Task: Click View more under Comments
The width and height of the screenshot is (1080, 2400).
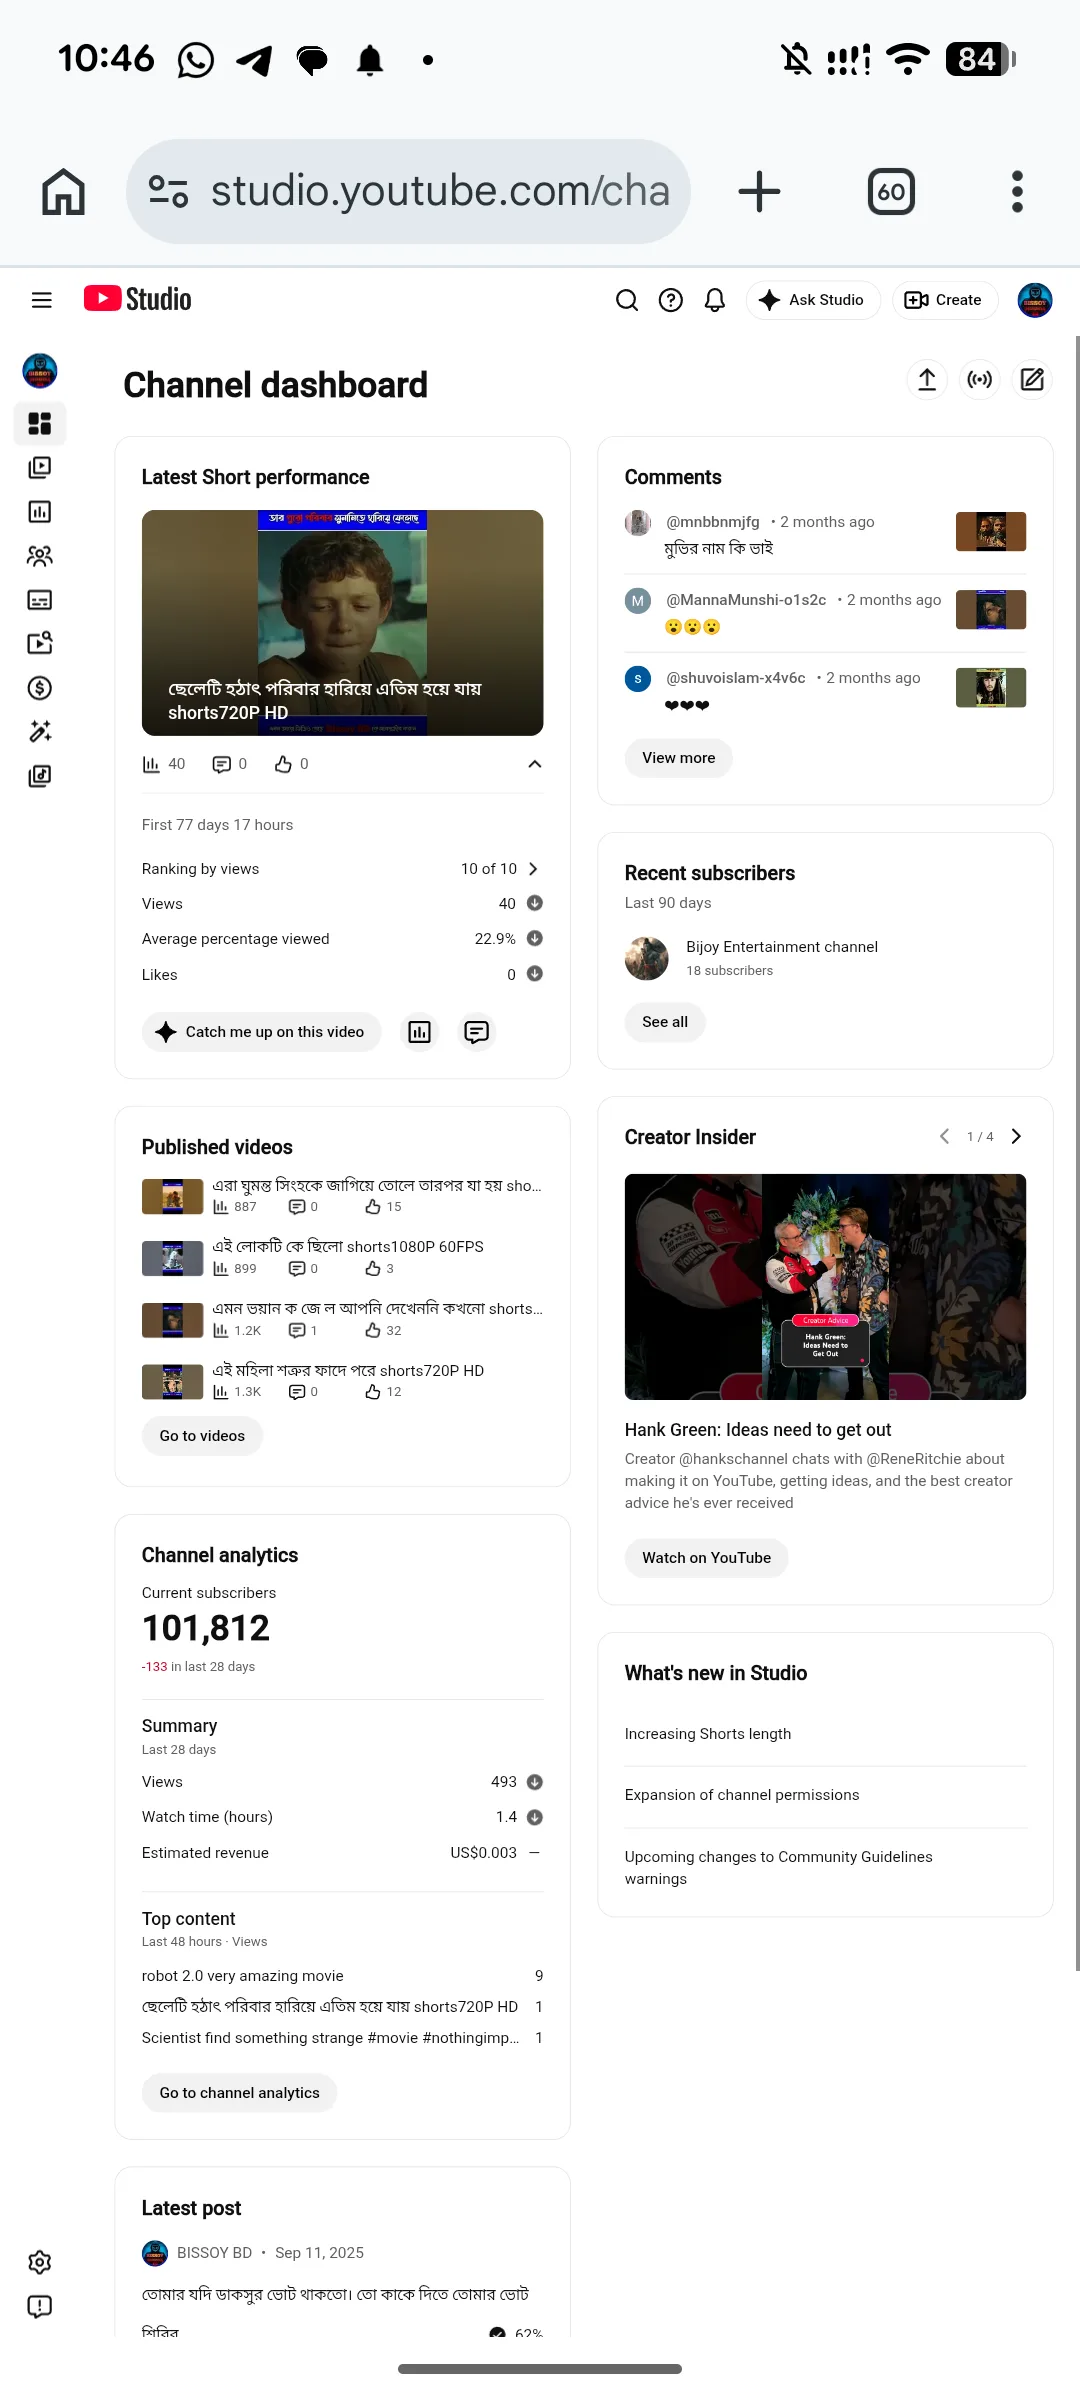Action: pos(679,758)
